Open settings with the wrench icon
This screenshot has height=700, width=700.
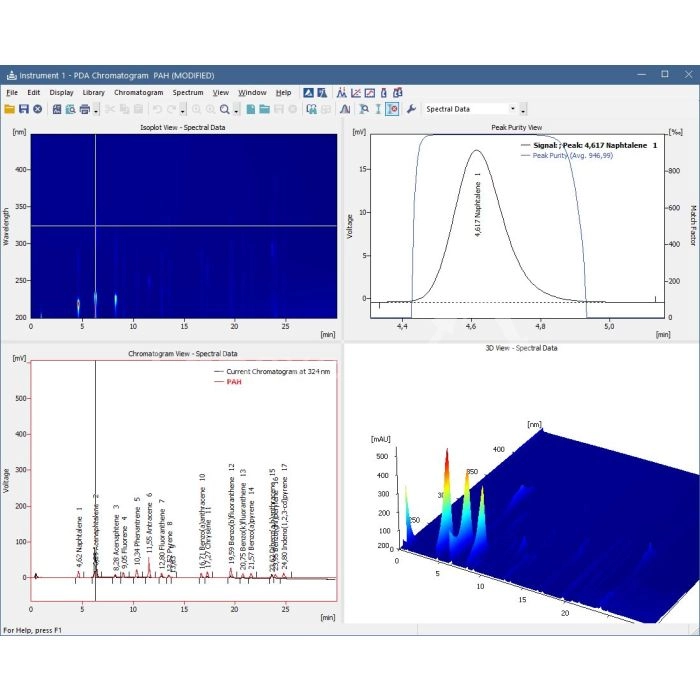(411, 109)
